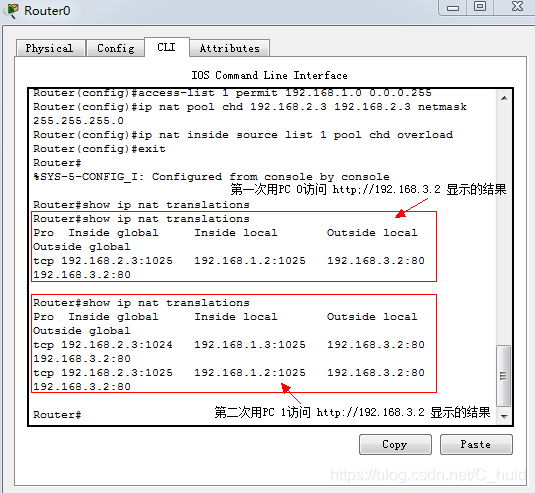Click the Paste button
Viewport: 535px width, 493px height.
pyautogui.click(x=476, y=444)
